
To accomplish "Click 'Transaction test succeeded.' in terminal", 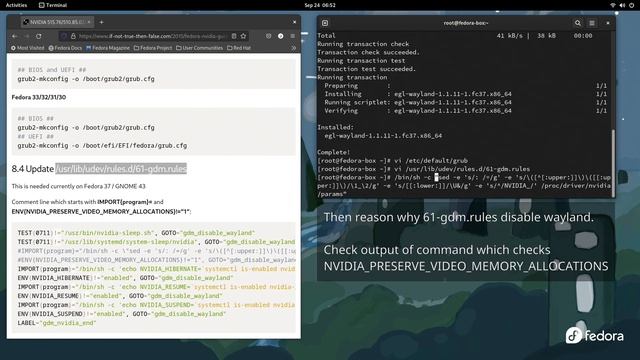I will coord(367,69).
